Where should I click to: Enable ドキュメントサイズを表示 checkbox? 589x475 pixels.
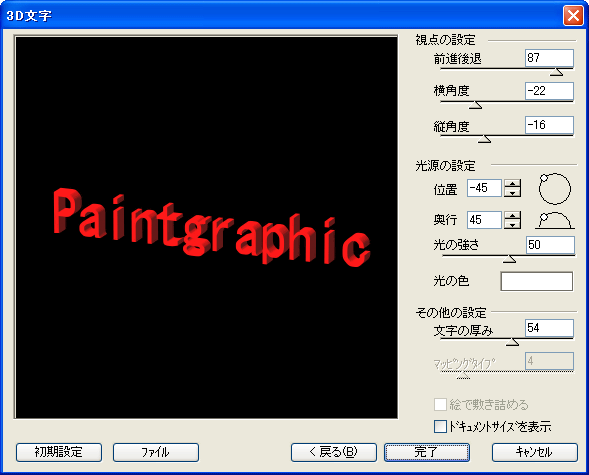[440, 427]
